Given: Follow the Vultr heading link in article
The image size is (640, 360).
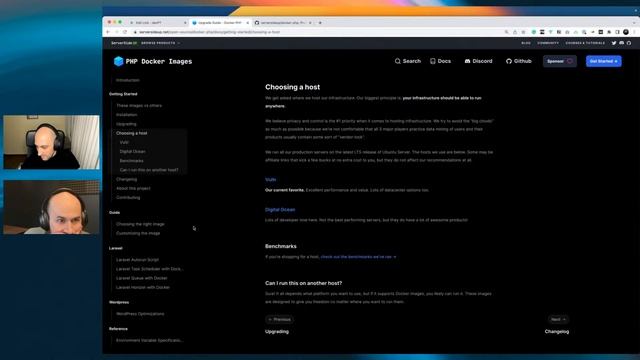Looking at the screenshot, I should pos(271,180).
